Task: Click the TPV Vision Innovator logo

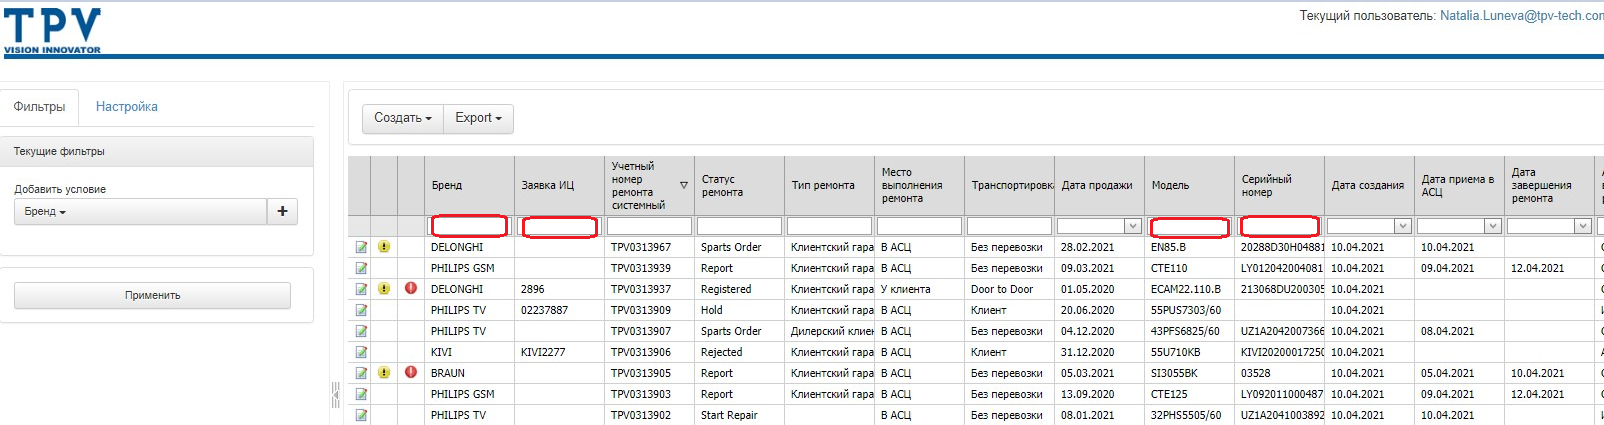Action: pyautogui.click(x=52, y=30)
